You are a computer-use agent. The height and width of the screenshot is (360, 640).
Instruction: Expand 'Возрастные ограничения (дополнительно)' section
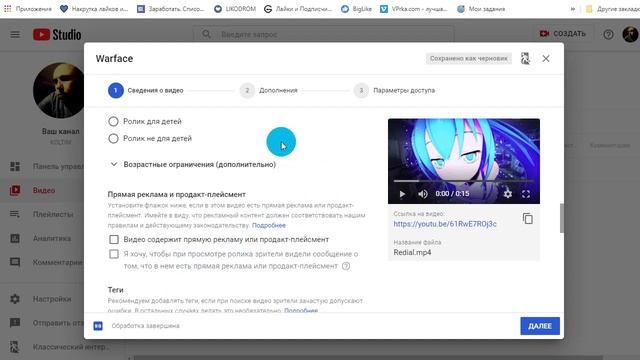click(193, 164)
